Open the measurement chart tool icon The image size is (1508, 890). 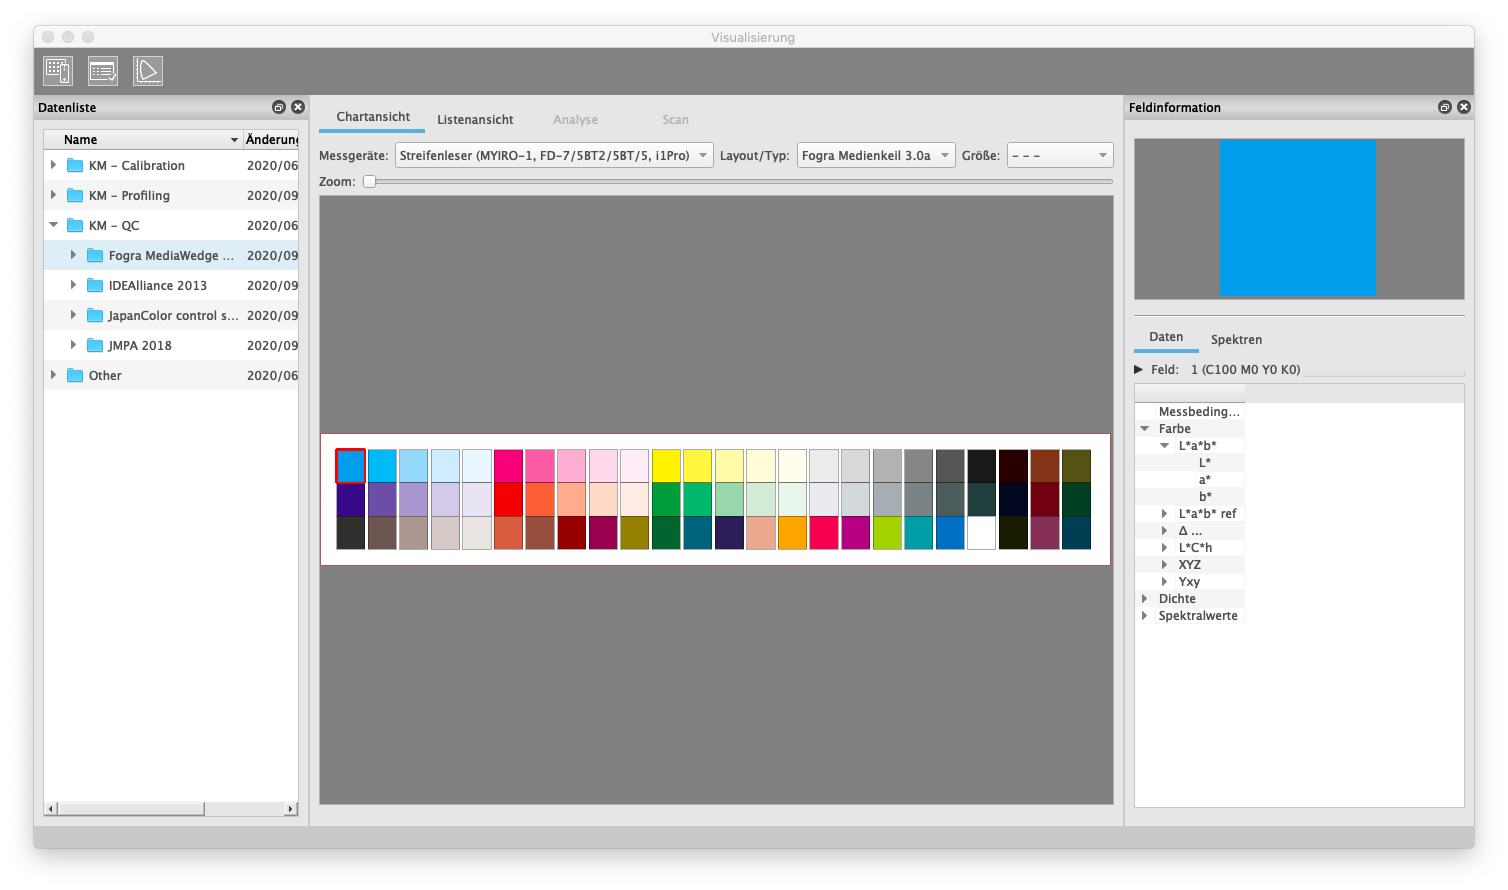58,71
